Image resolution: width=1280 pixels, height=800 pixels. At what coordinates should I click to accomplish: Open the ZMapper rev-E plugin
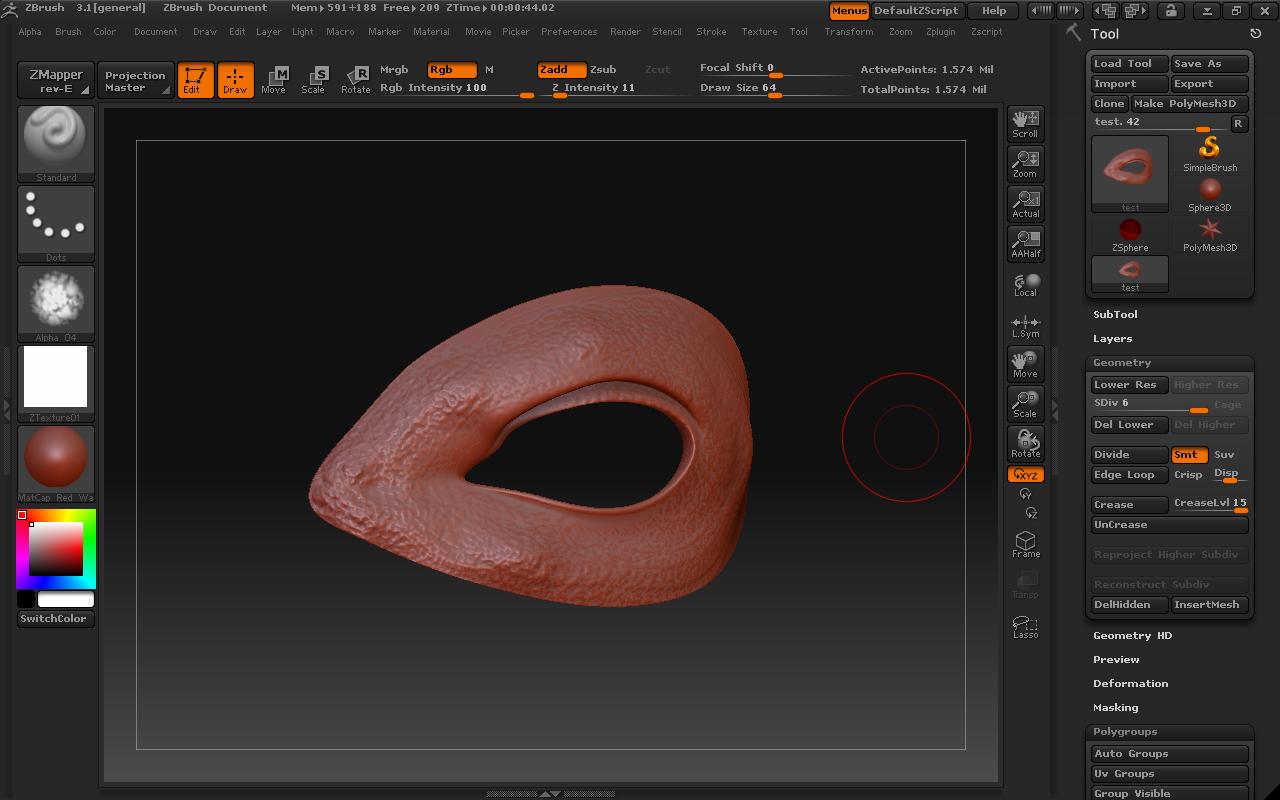tap(56, 80)
